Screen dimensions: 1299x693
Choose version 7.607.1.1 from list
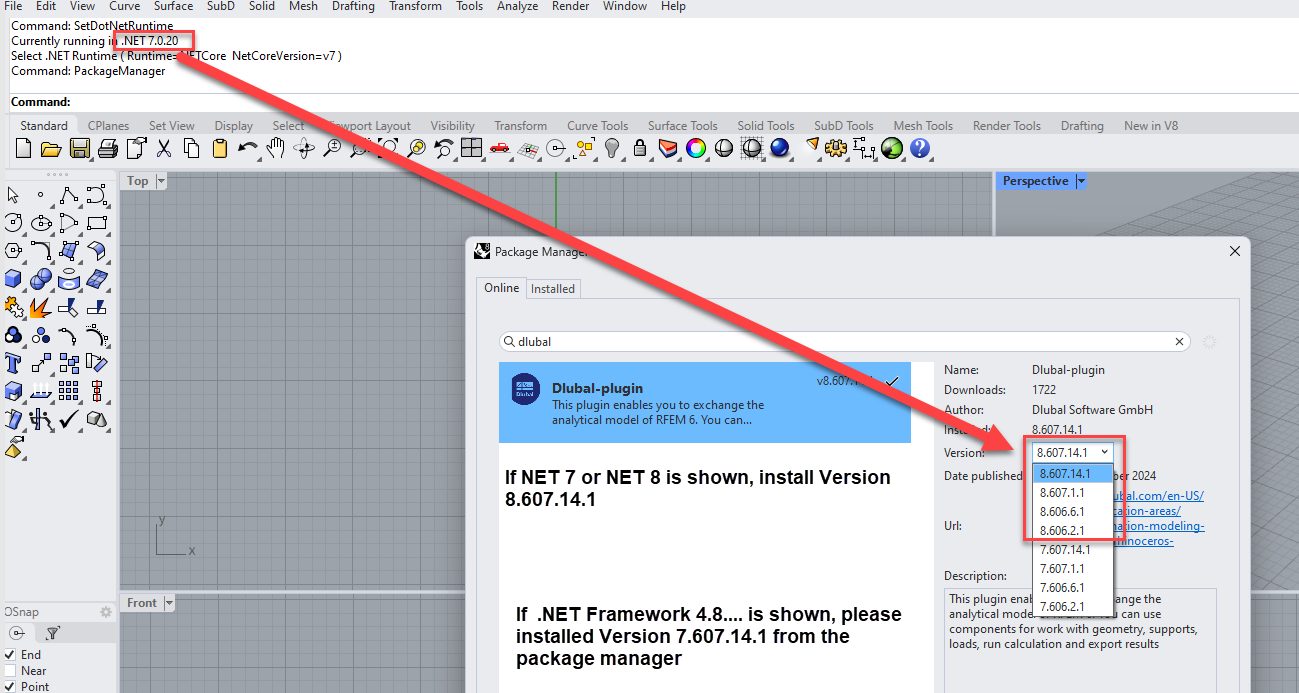click(x=1072, y=569)
